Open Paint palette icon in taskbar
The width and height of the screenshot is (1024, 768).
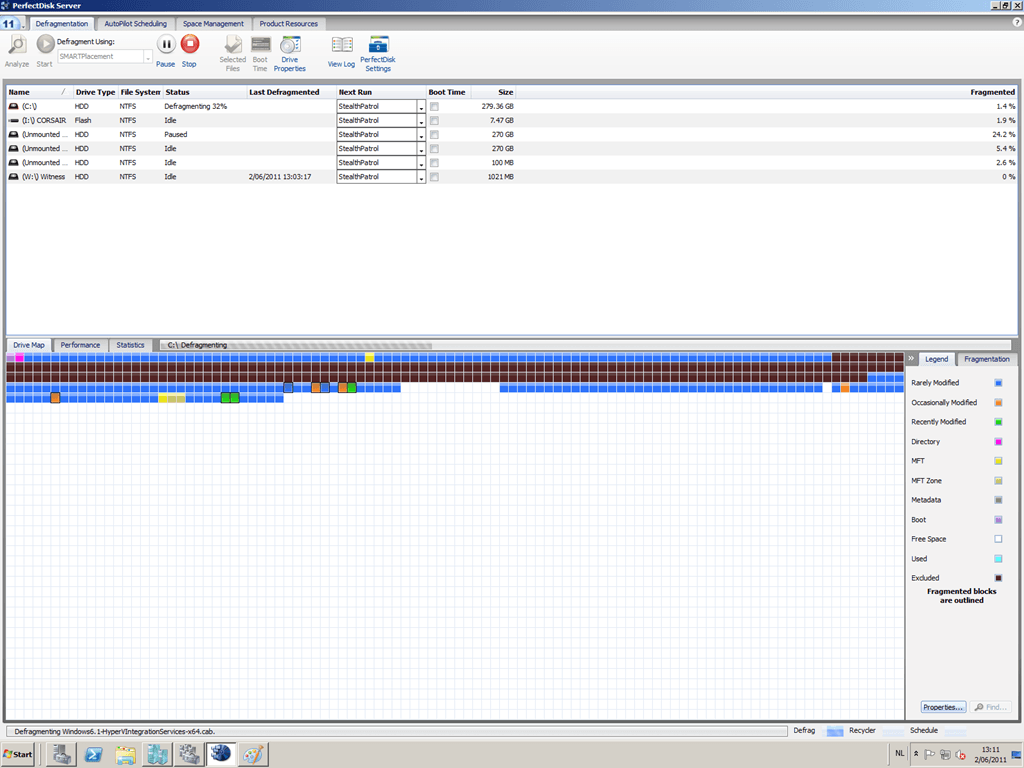253,754
